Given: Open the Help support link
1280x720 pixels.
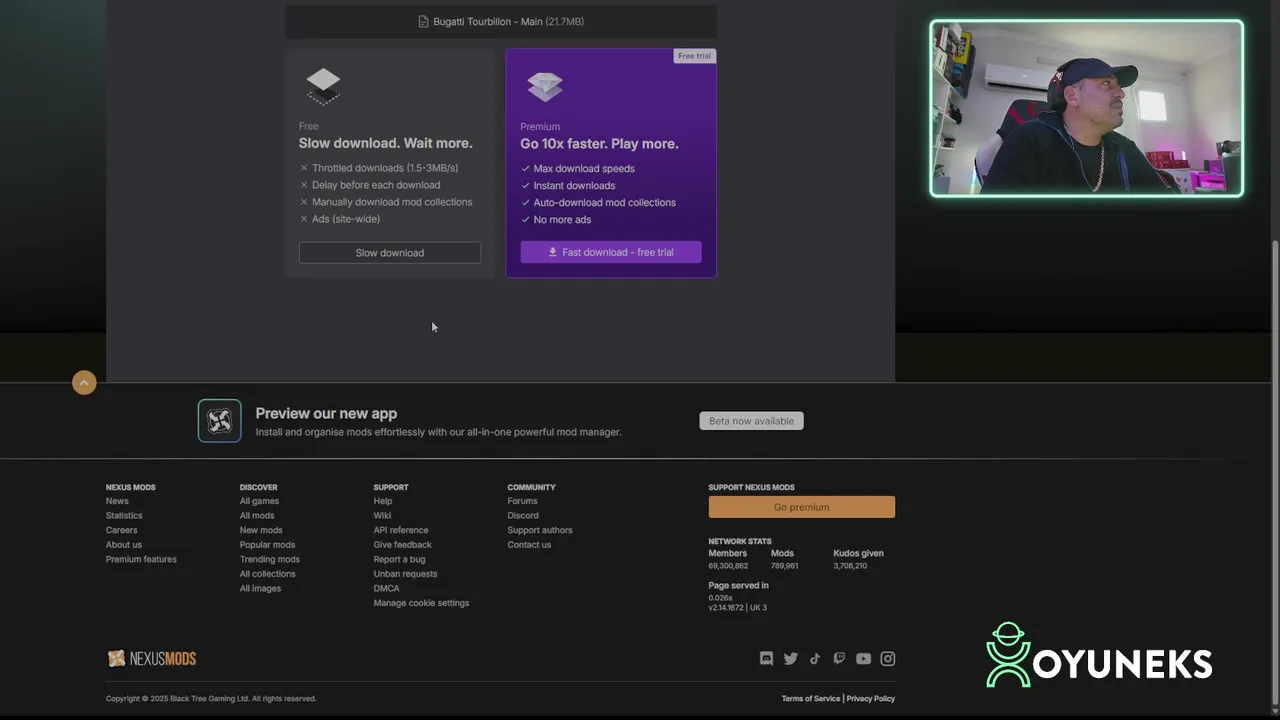Looking at the screenshot, I should [x=383, y=501].
